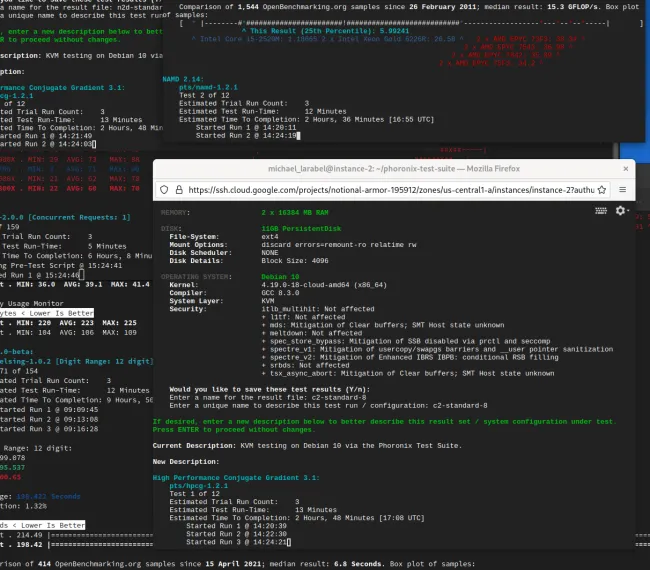This screenshot has width=650, height=570.
Task: Click 'This Result (25th Percentile): 5.99241' label
Action: pos(330,31)
